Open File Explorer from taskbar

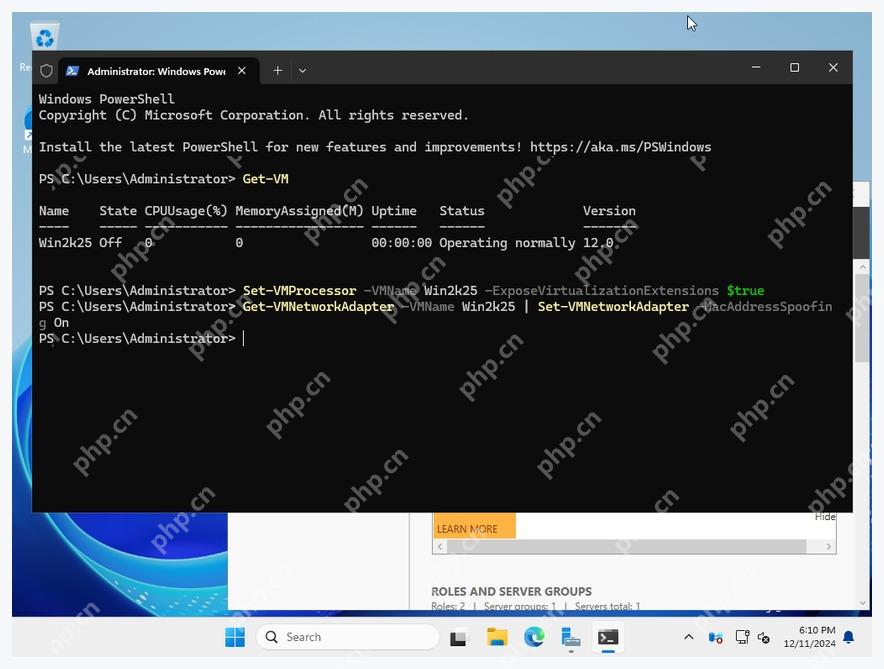pos(497,637)
